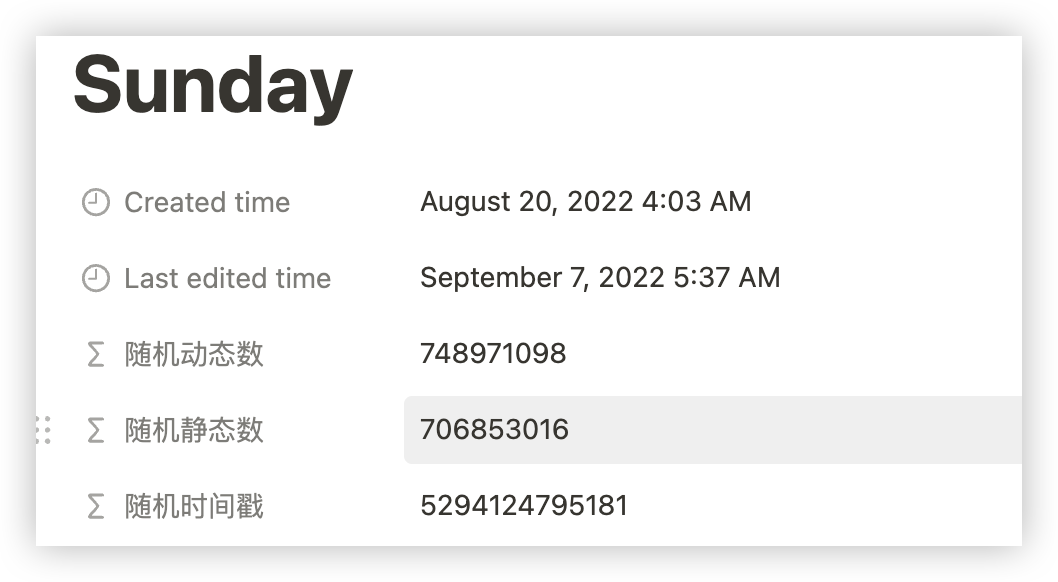Click the drag handle beside 随机静态数 row

click(43, 430)
